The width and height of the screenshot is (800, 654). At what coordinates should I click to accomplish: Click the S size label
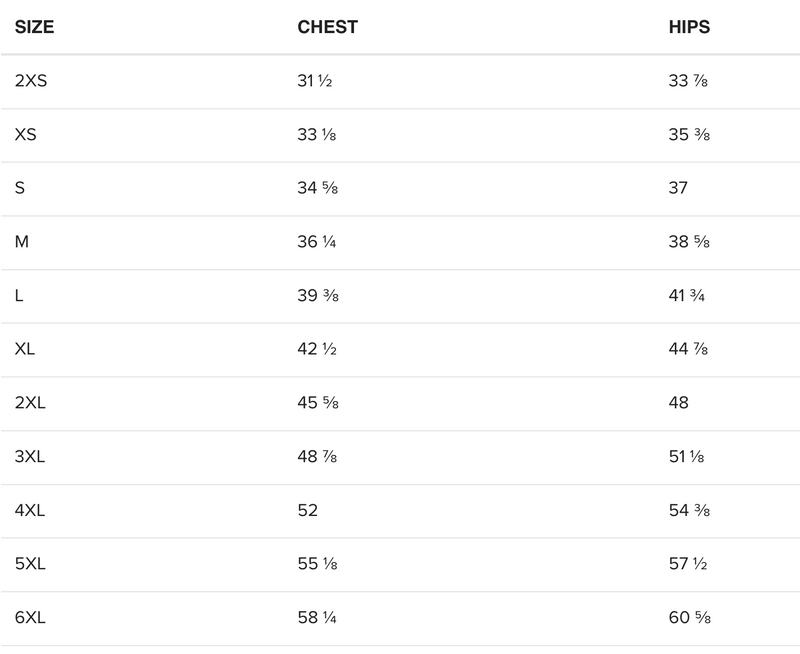coord(20,188)
